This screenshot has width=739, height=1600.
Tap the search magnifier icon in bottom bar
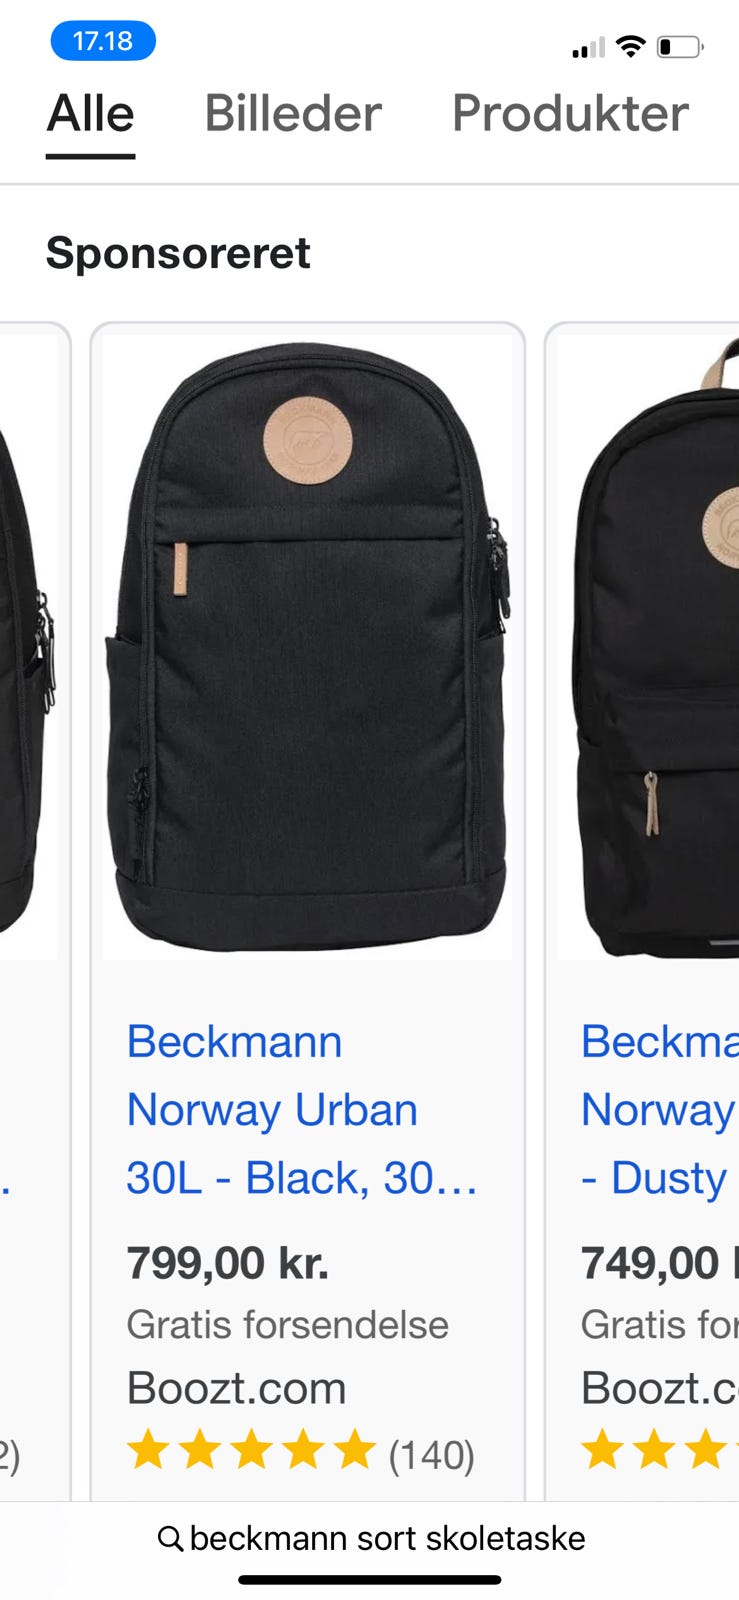pos(170,1539)
